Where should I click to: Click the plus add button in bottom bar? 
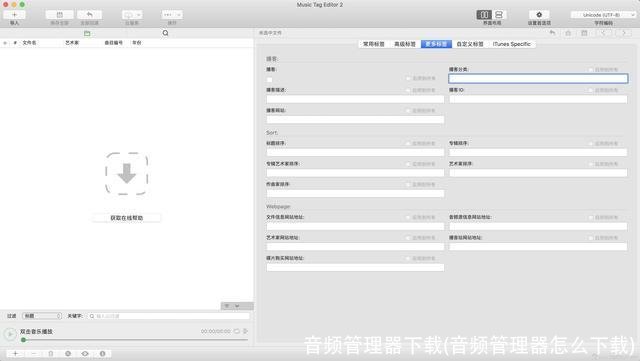pyautogui.click(x=16, y=354)
